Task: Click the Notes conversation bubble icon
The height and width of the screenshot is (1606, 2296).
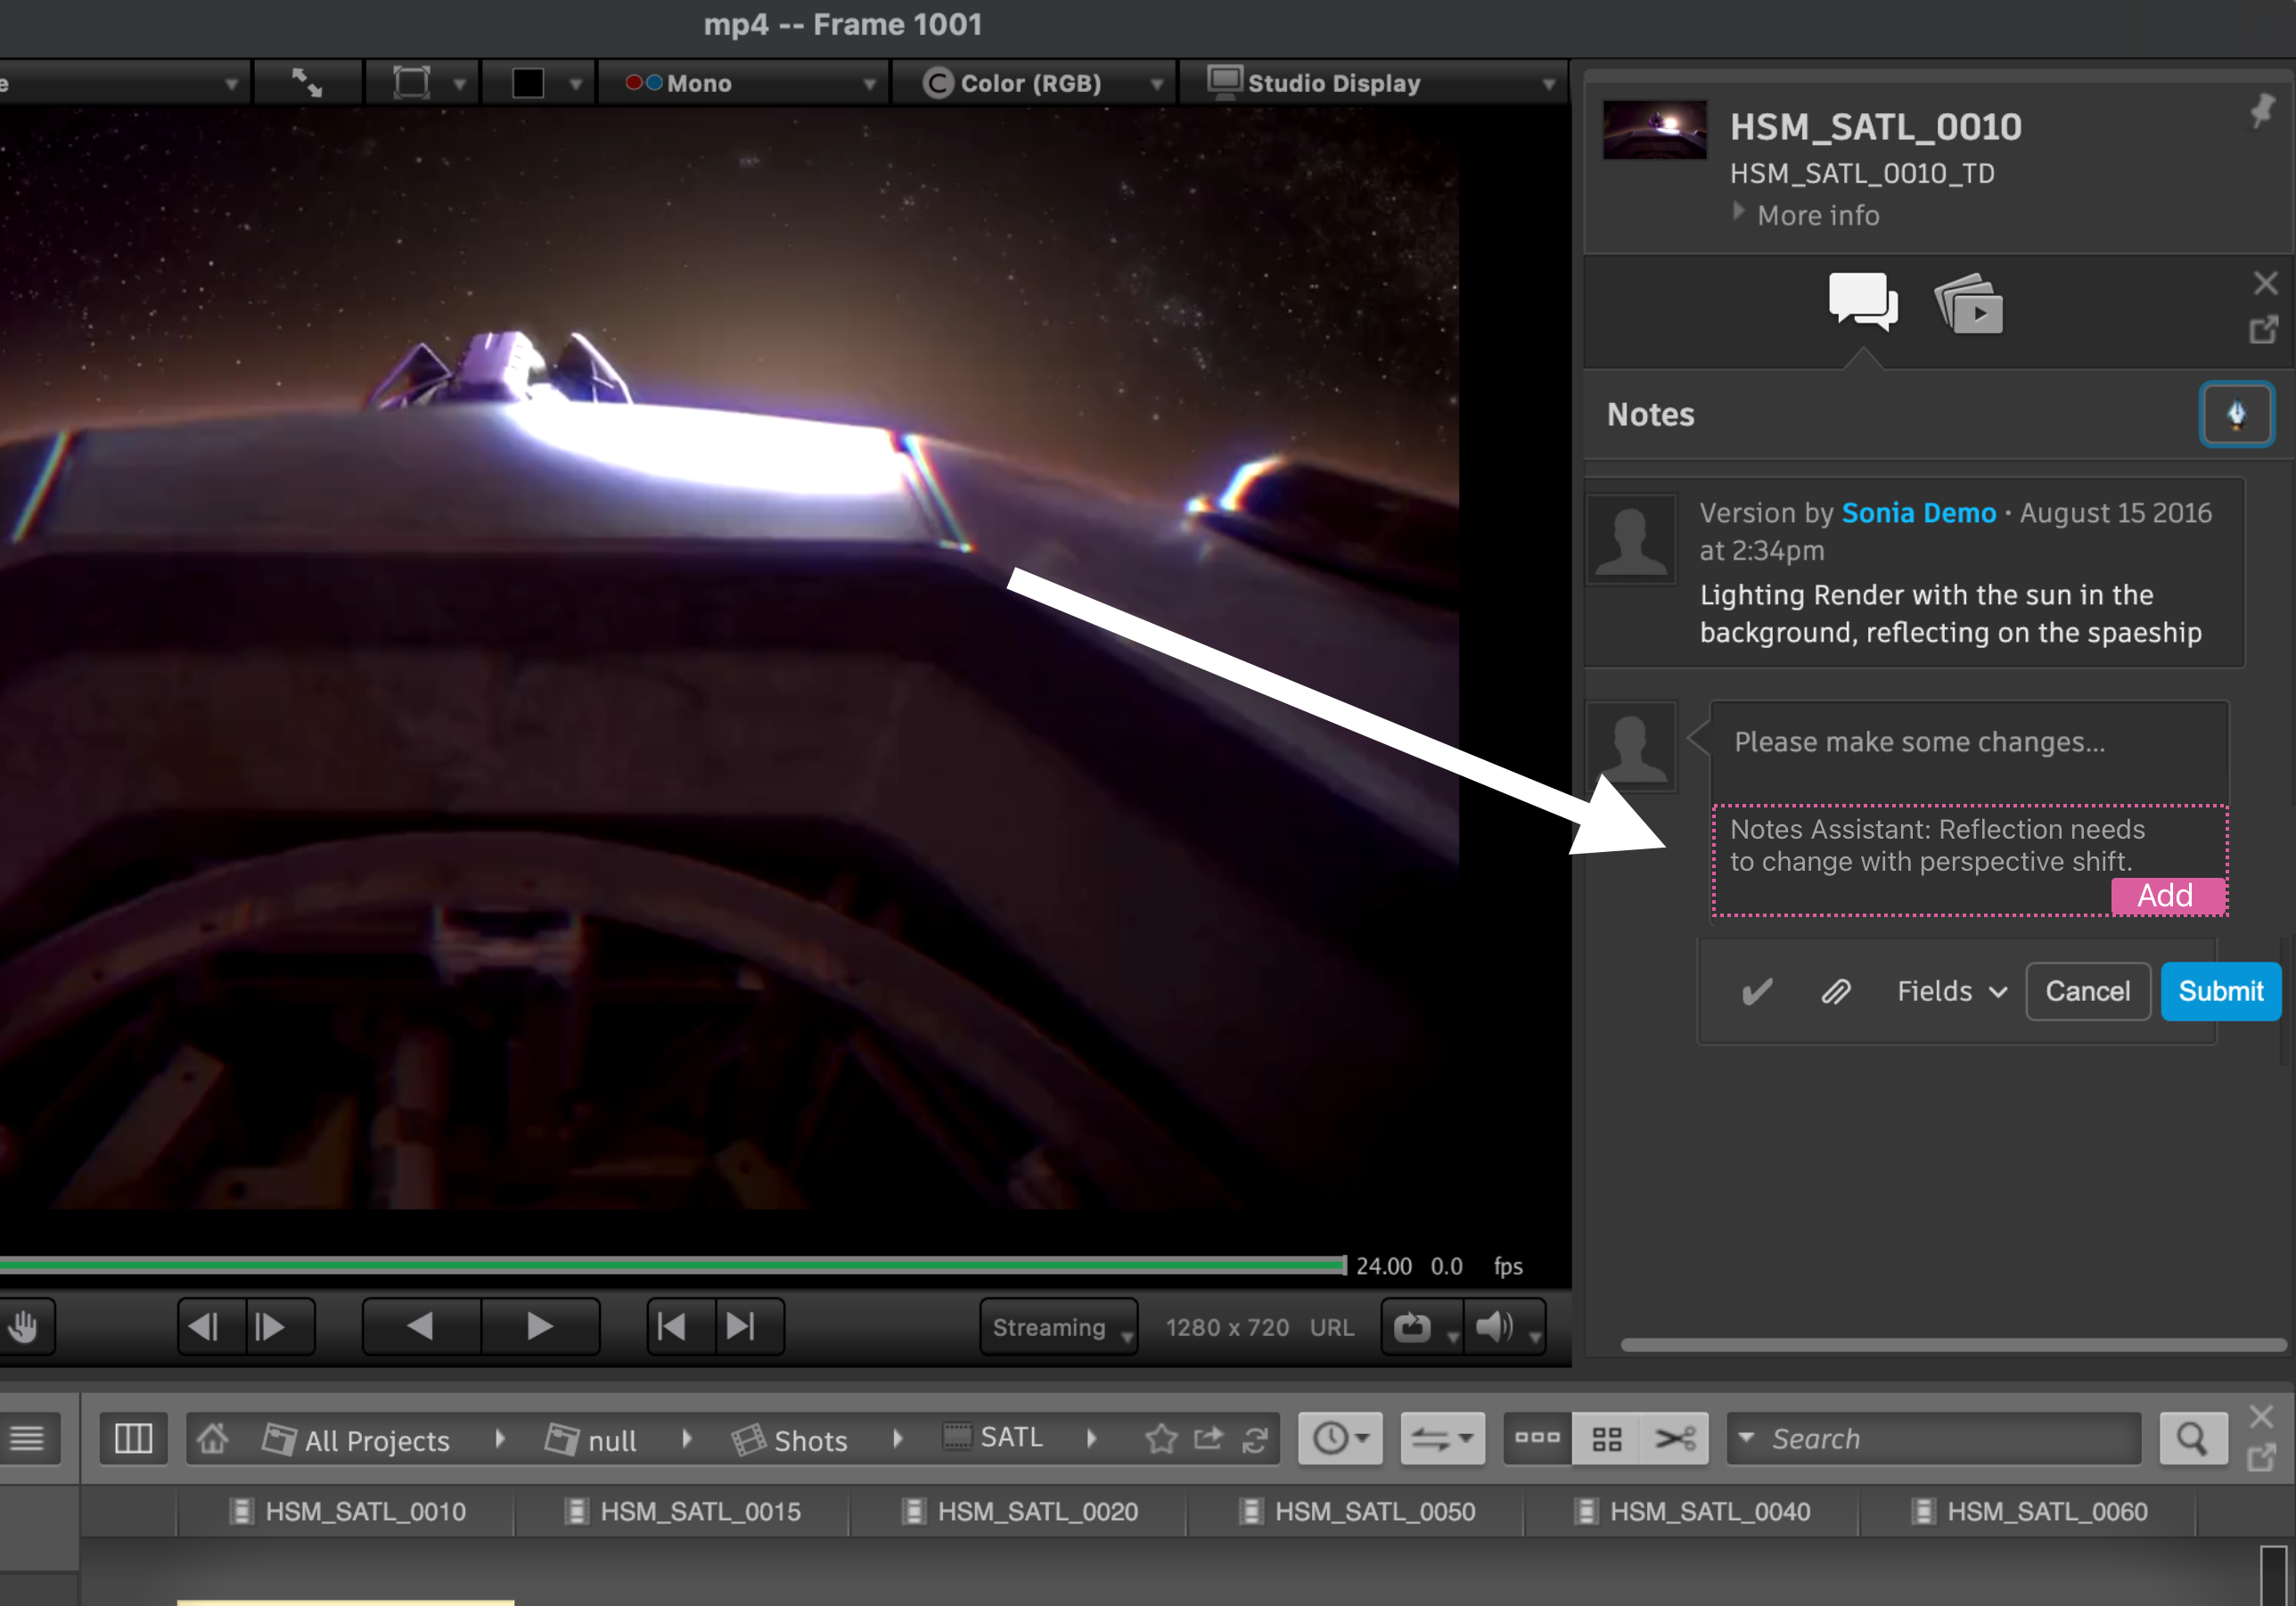Action: pos(1862,301)
